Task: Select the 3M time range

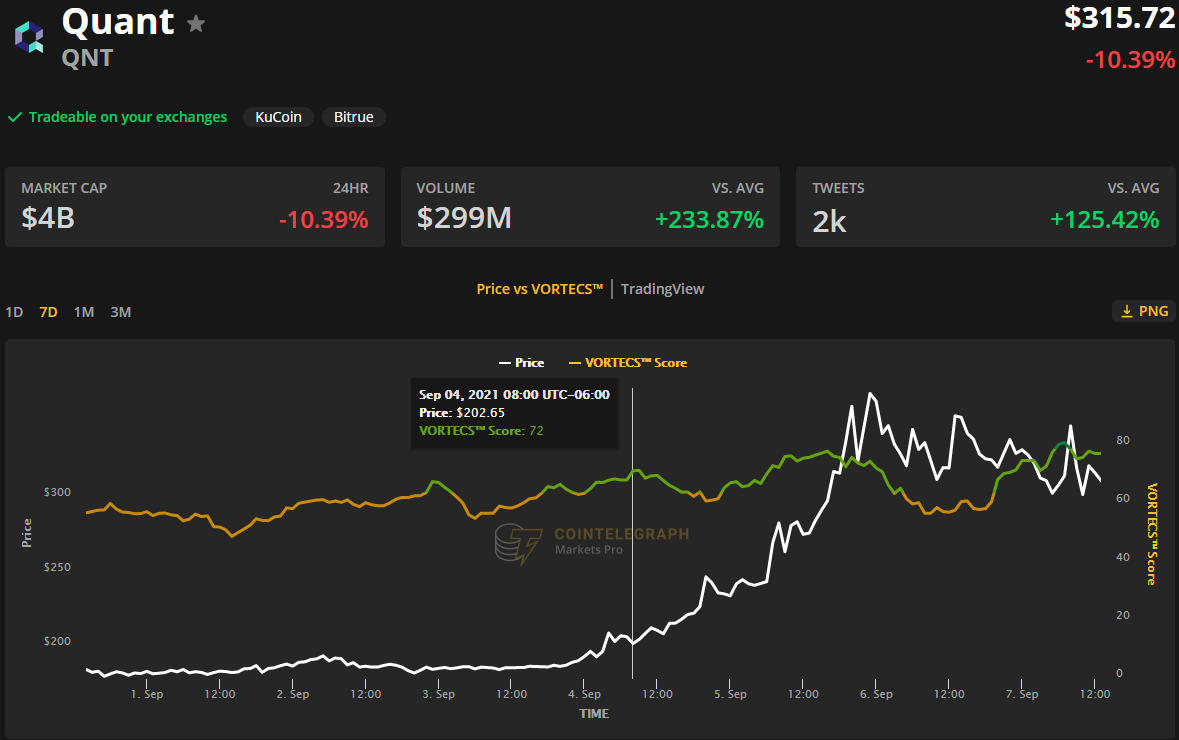Action: point(120,312)
